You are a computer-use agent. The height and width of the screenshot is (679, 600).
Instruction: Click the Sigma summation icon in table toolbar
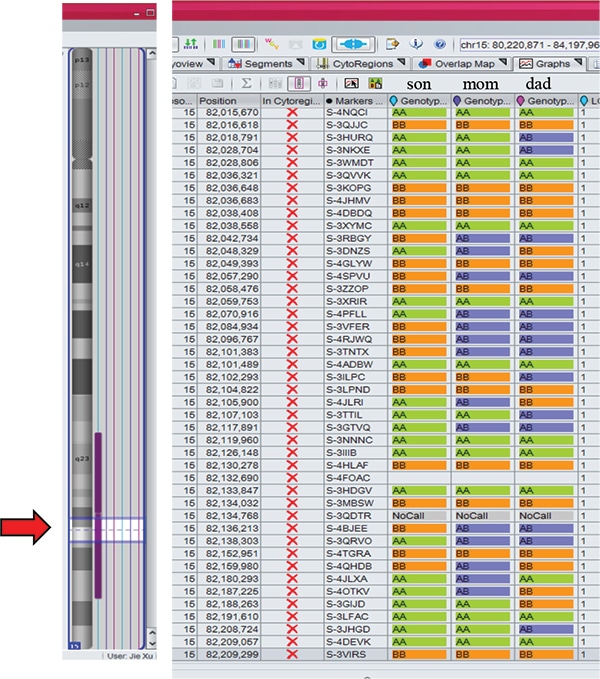[247, 83]
